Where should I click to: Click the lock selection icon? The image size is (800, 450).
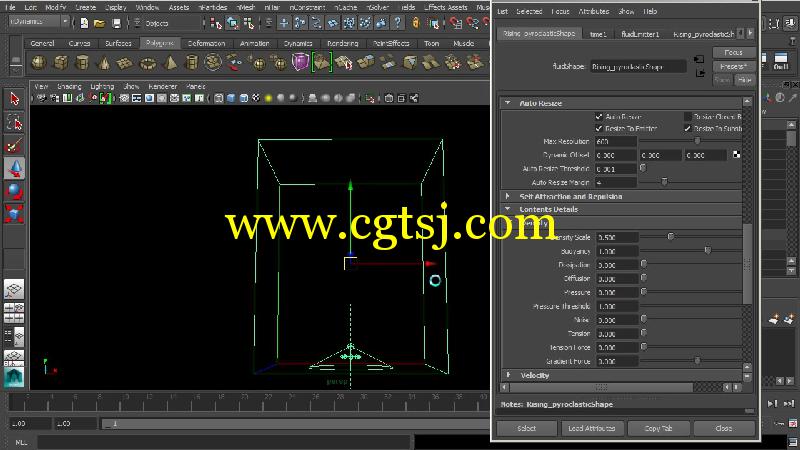coord(416,22)
